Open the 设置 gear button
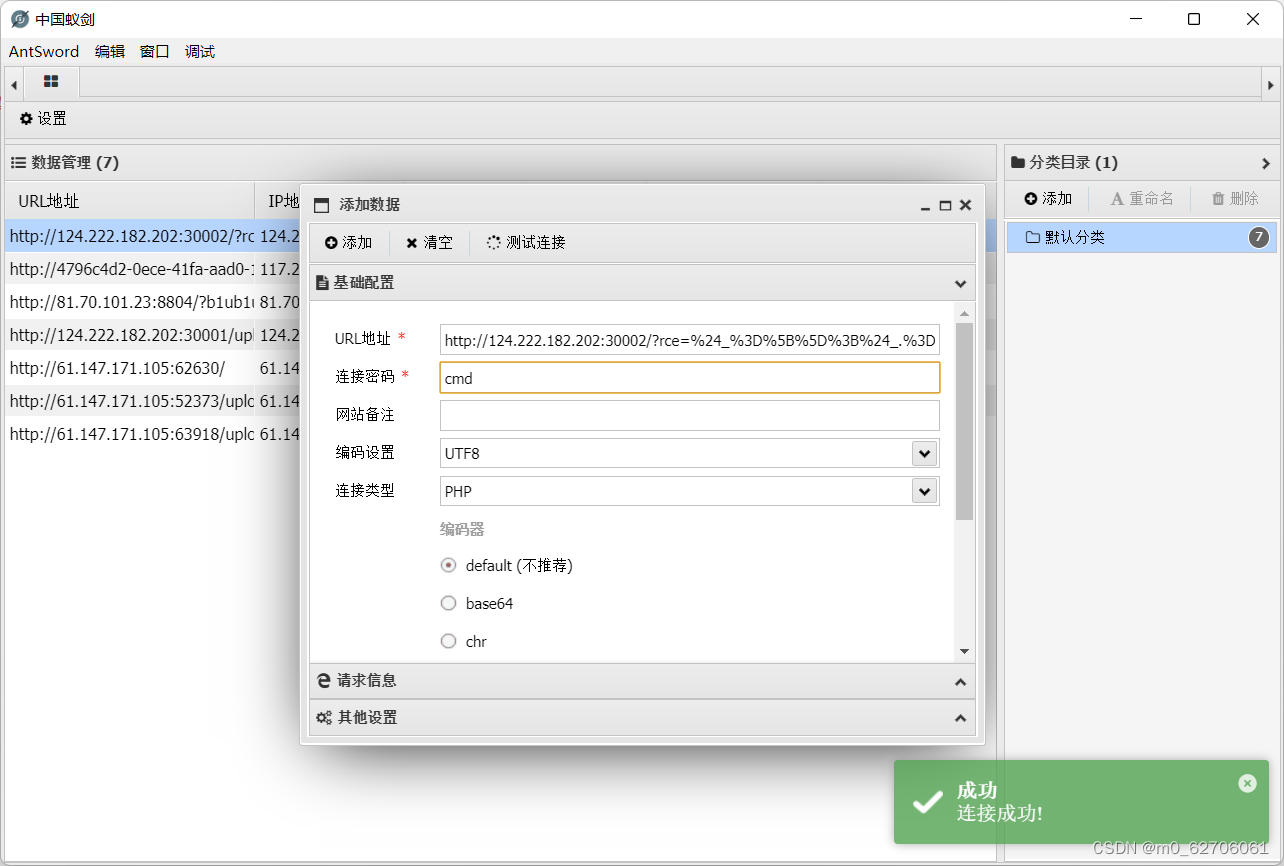 click(43, 118)
